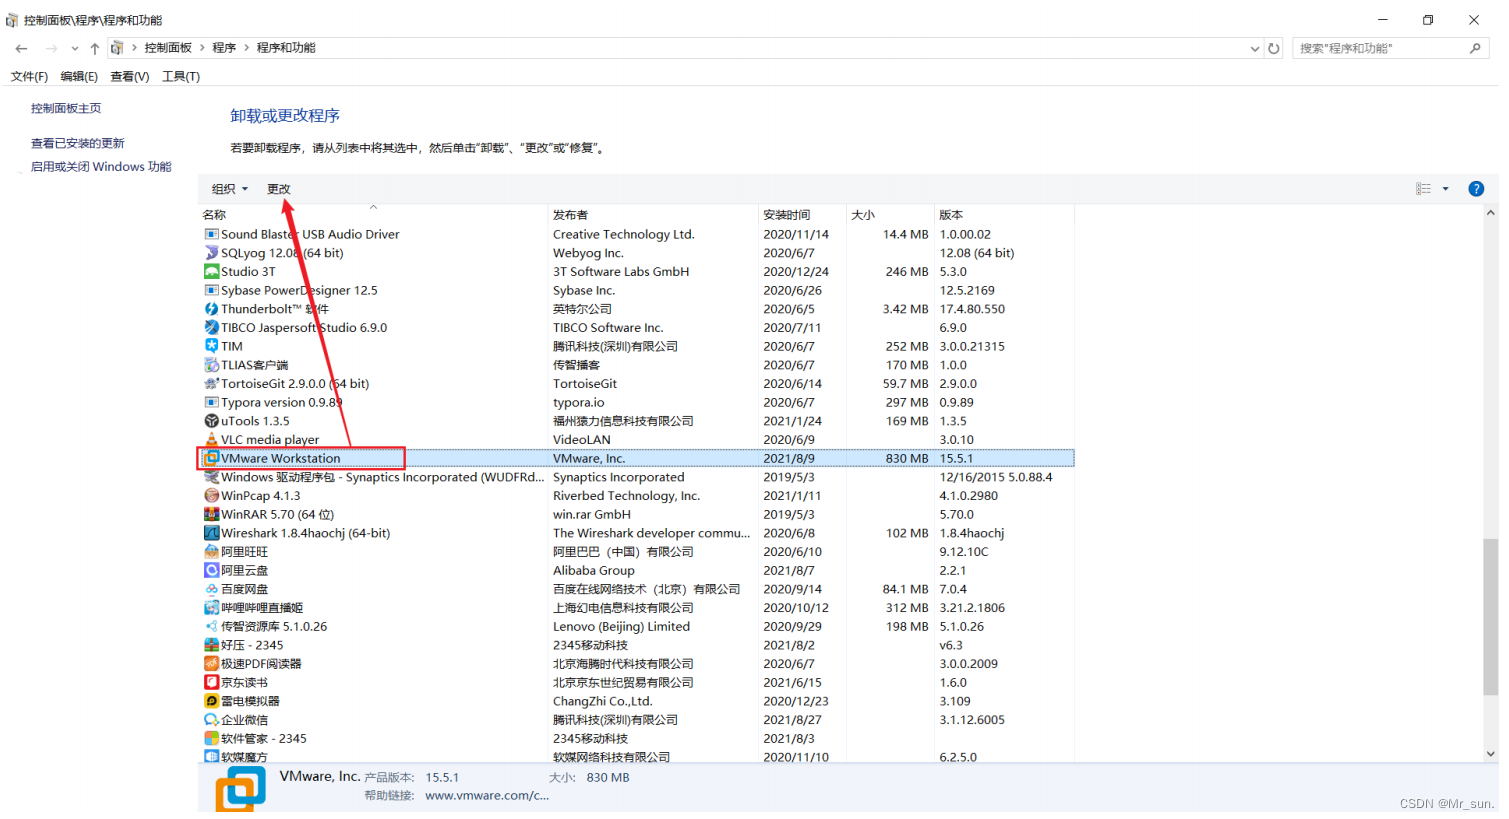Click the Thunderbolt software icon
This screenshot has height=819, width=1509.
coord(211,309)
